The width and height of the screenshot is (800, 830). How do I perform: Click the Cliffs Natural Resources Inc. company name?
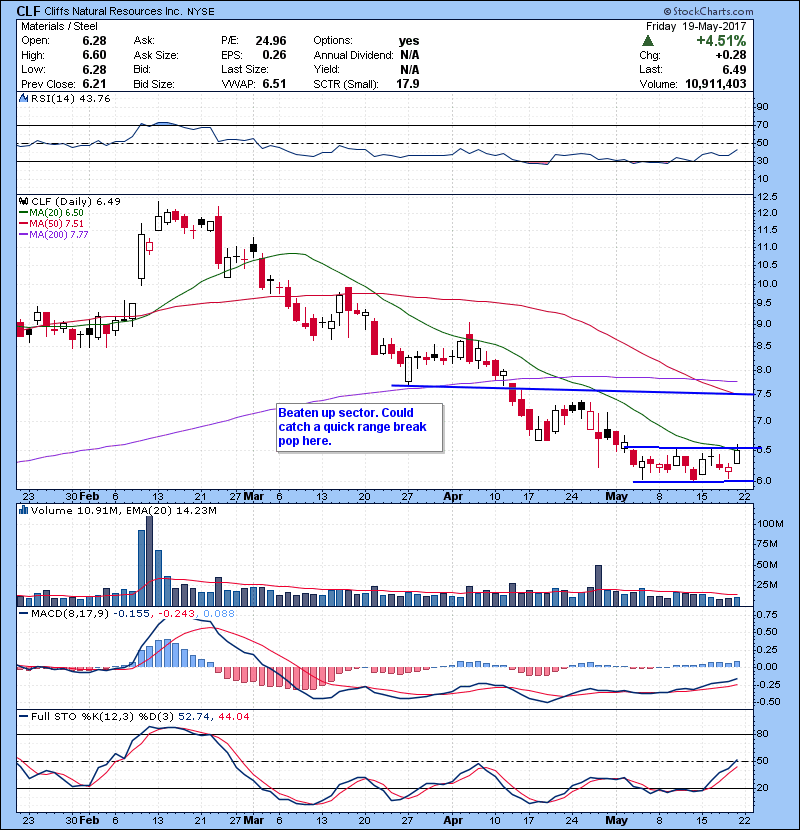click(113, 11)
